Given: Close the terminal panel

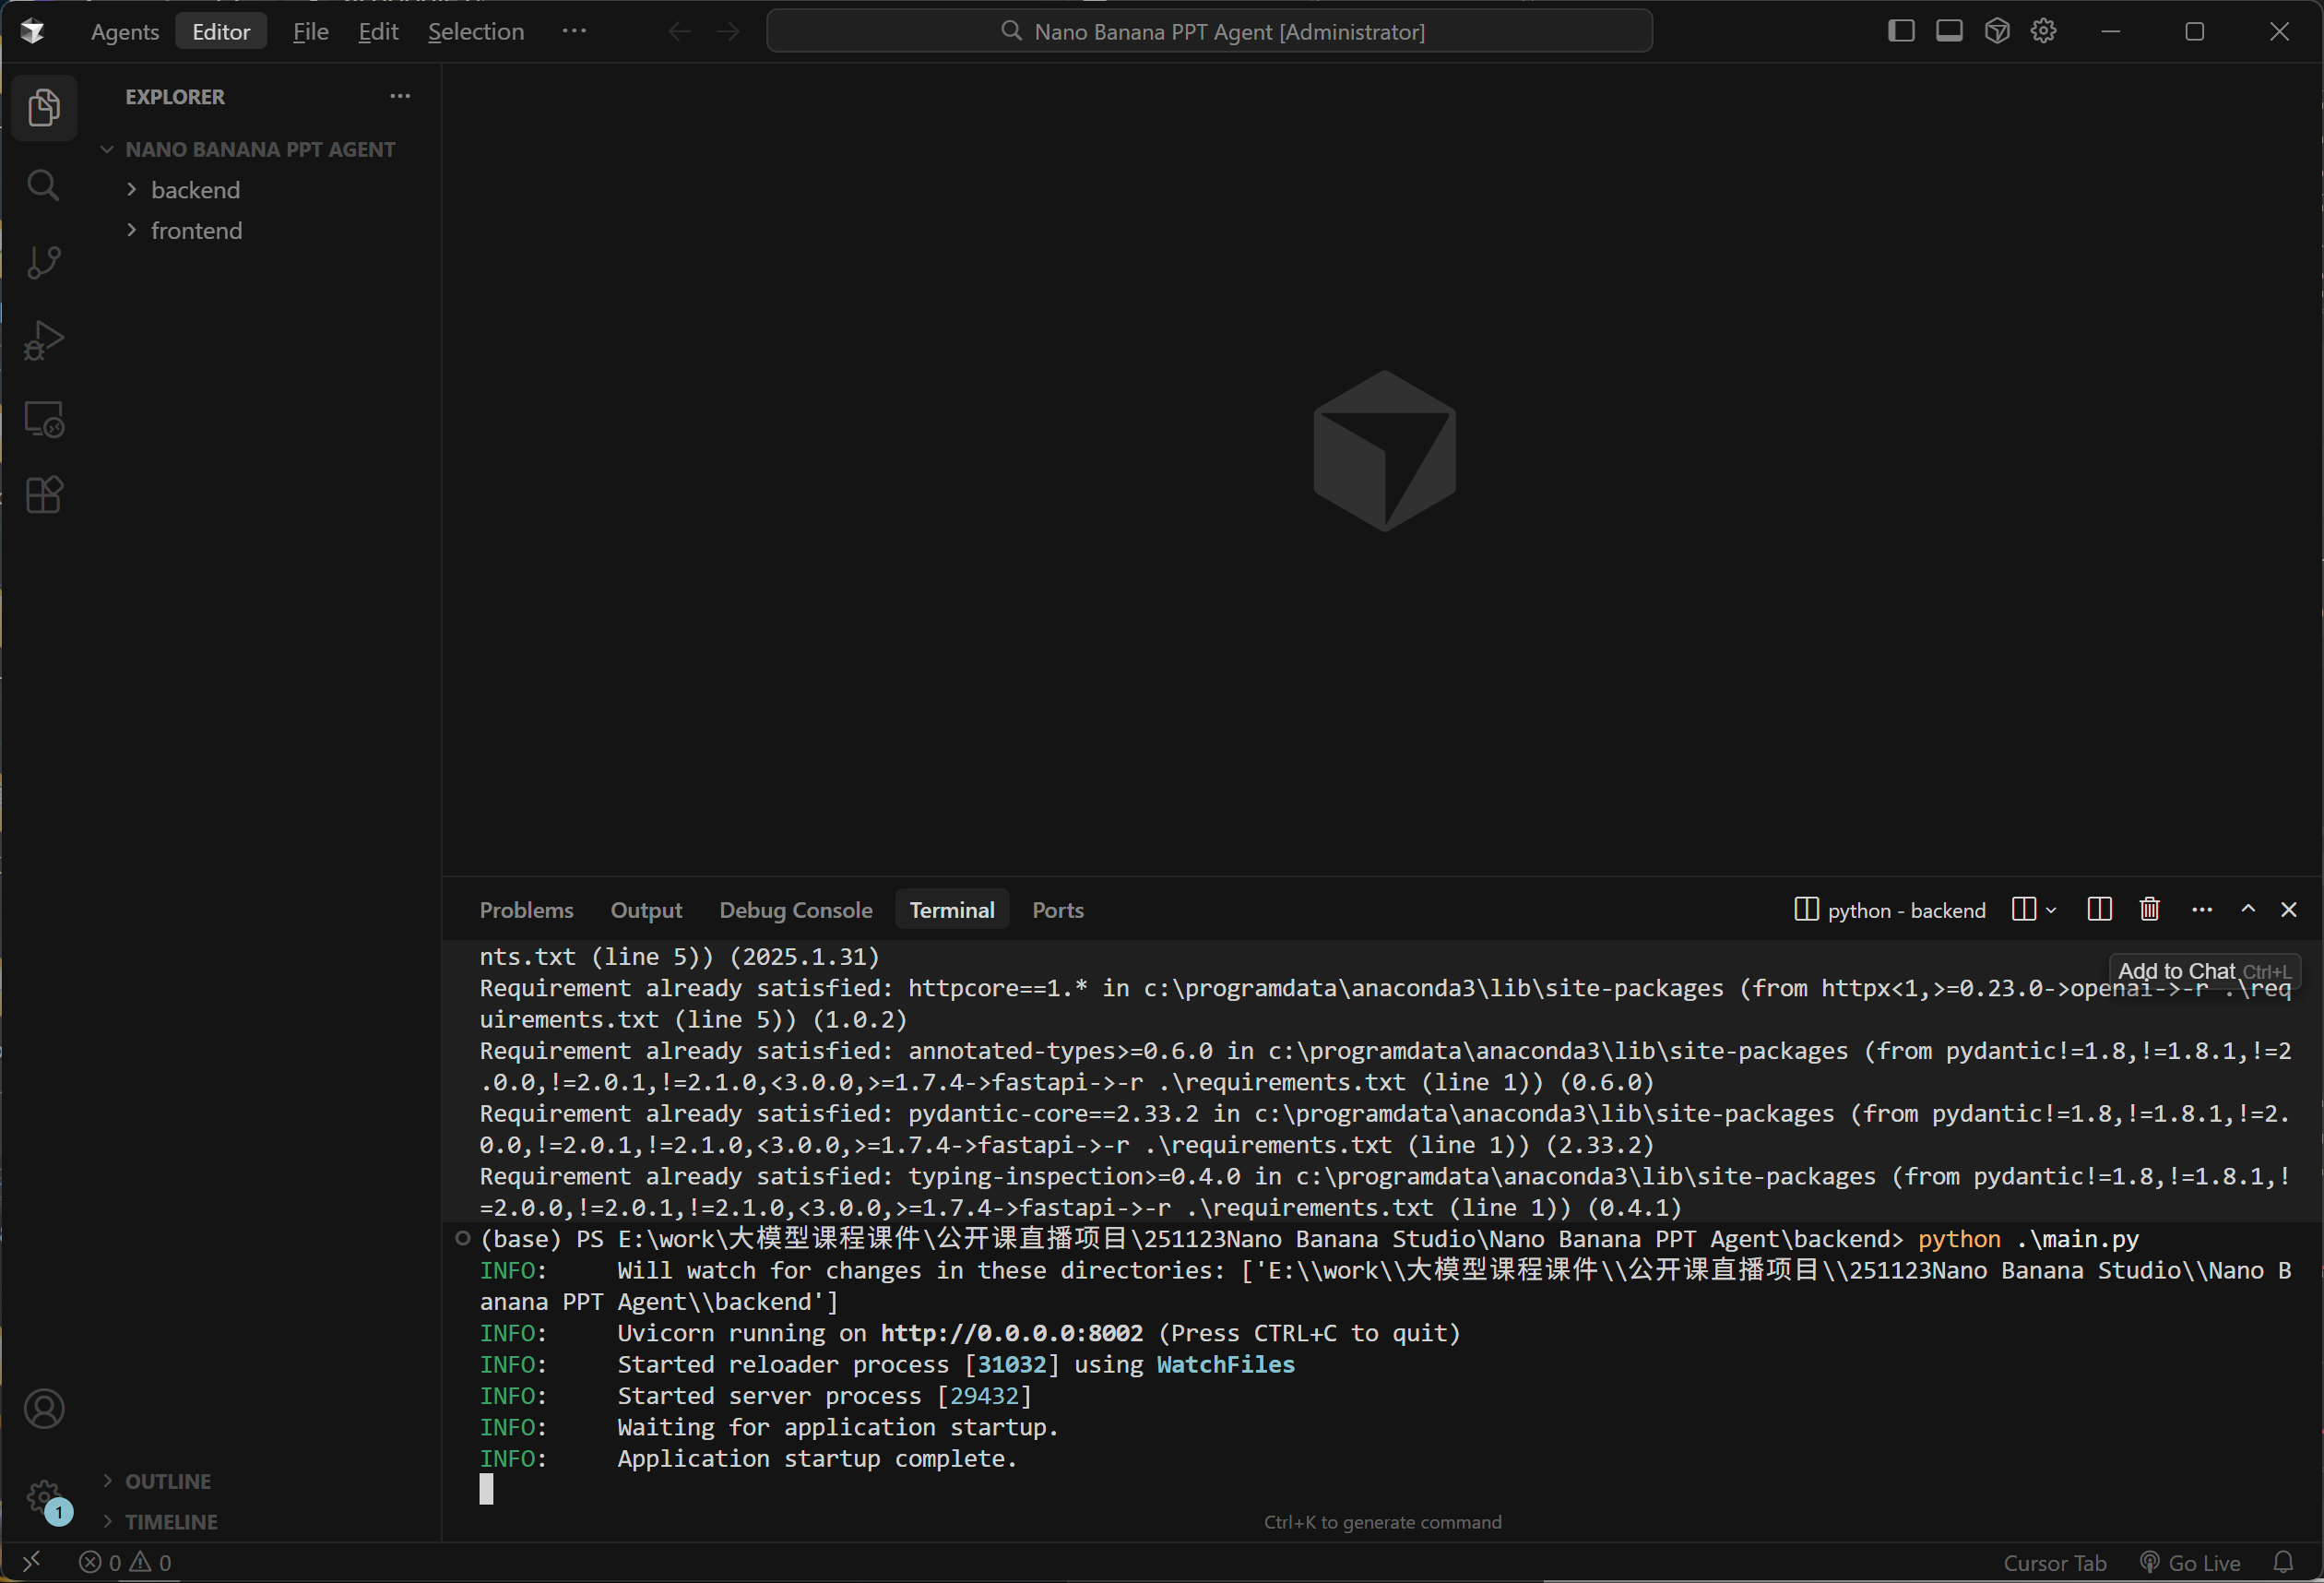Looking at the screenshot, I should point(2288,909).
